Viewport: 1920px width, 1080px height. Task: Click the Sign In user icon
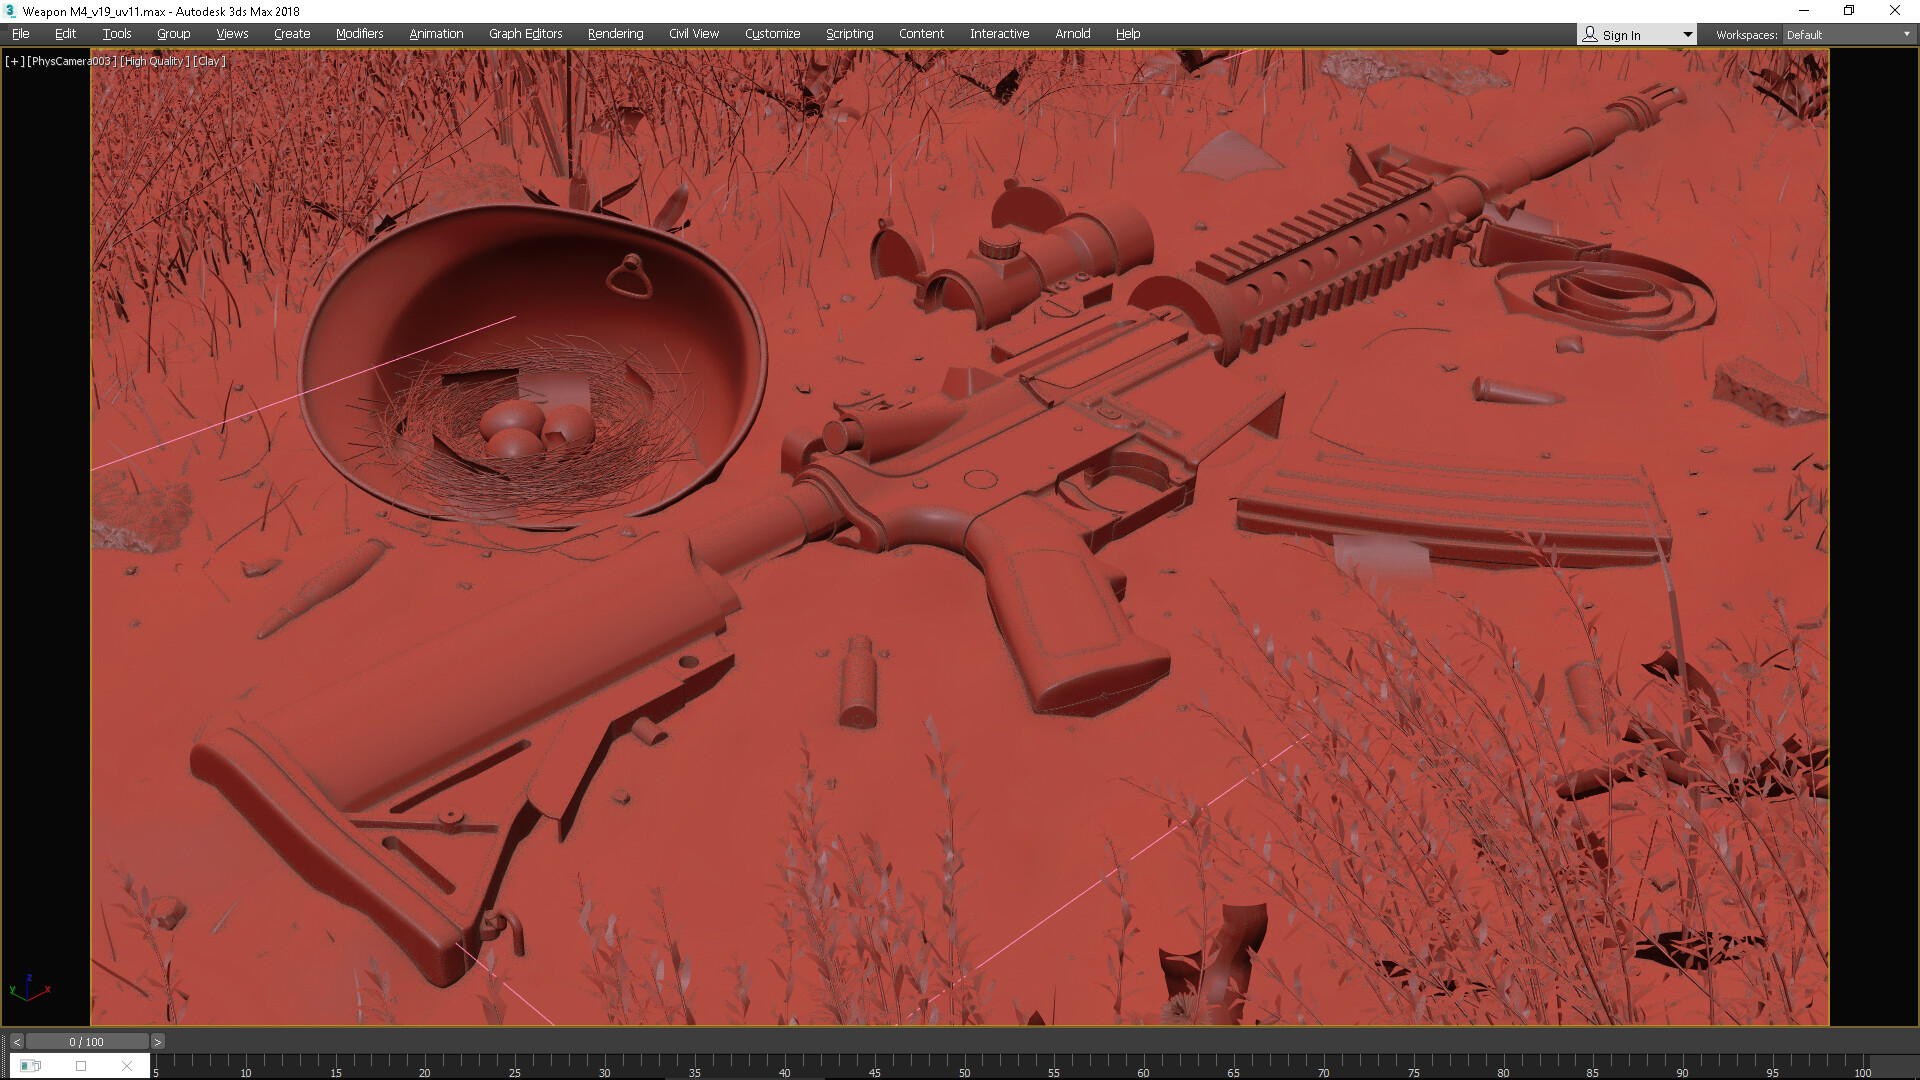(1590, 34)
